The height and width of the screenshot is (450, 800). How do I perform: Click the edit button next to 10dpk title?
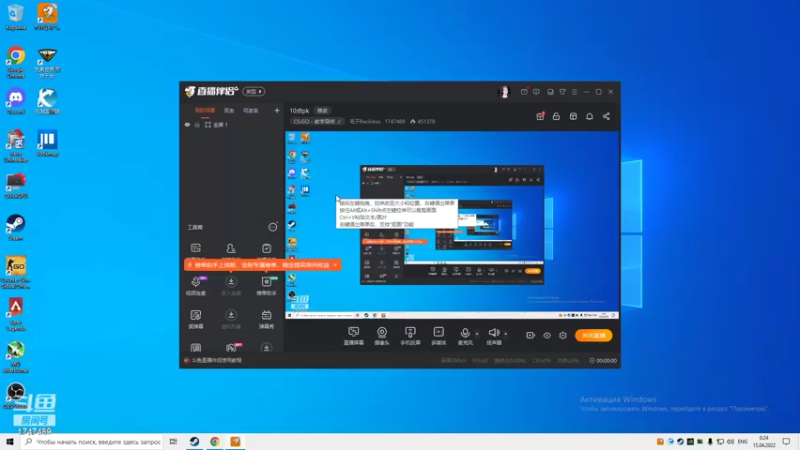coord(322,110)
